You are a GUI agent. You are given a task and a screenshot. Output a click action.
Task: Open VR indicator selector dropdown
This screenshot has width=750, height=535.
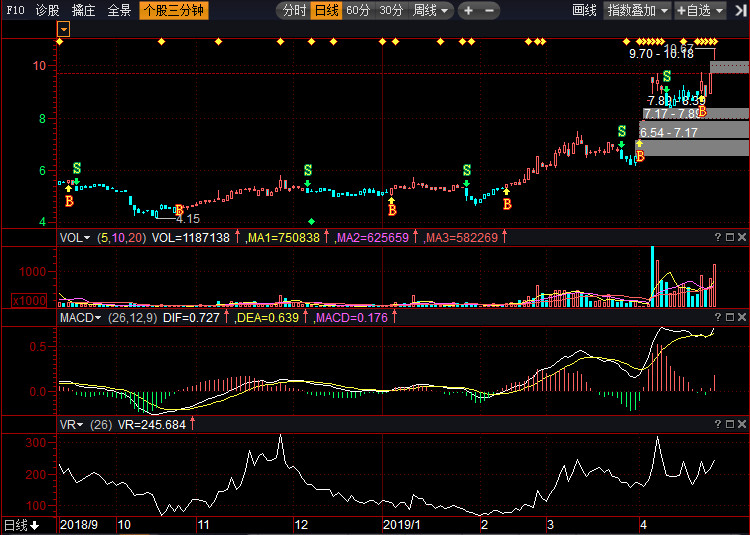(71, 425)
